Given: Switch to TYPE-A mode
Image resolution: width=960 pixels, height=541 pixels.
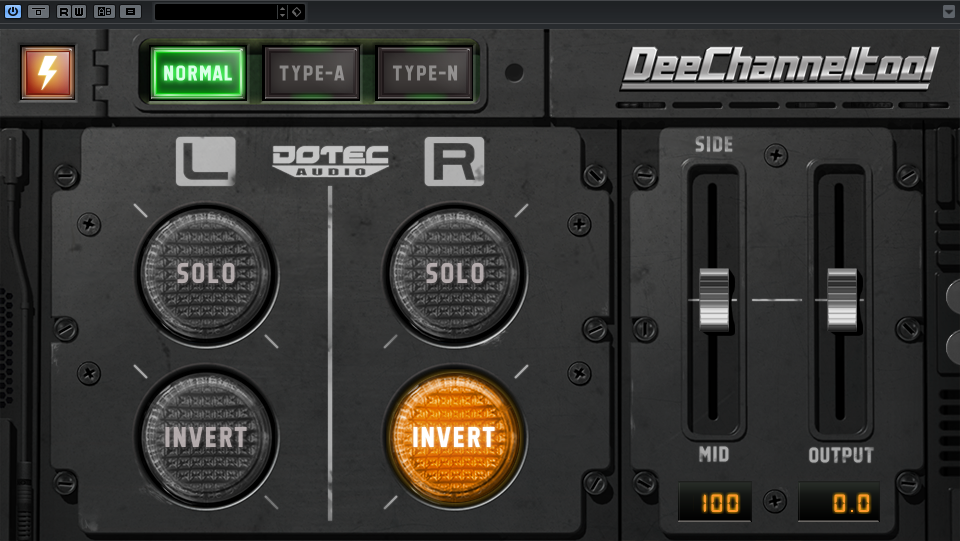Looking at the screenshot, I should [x=312, y=73].
